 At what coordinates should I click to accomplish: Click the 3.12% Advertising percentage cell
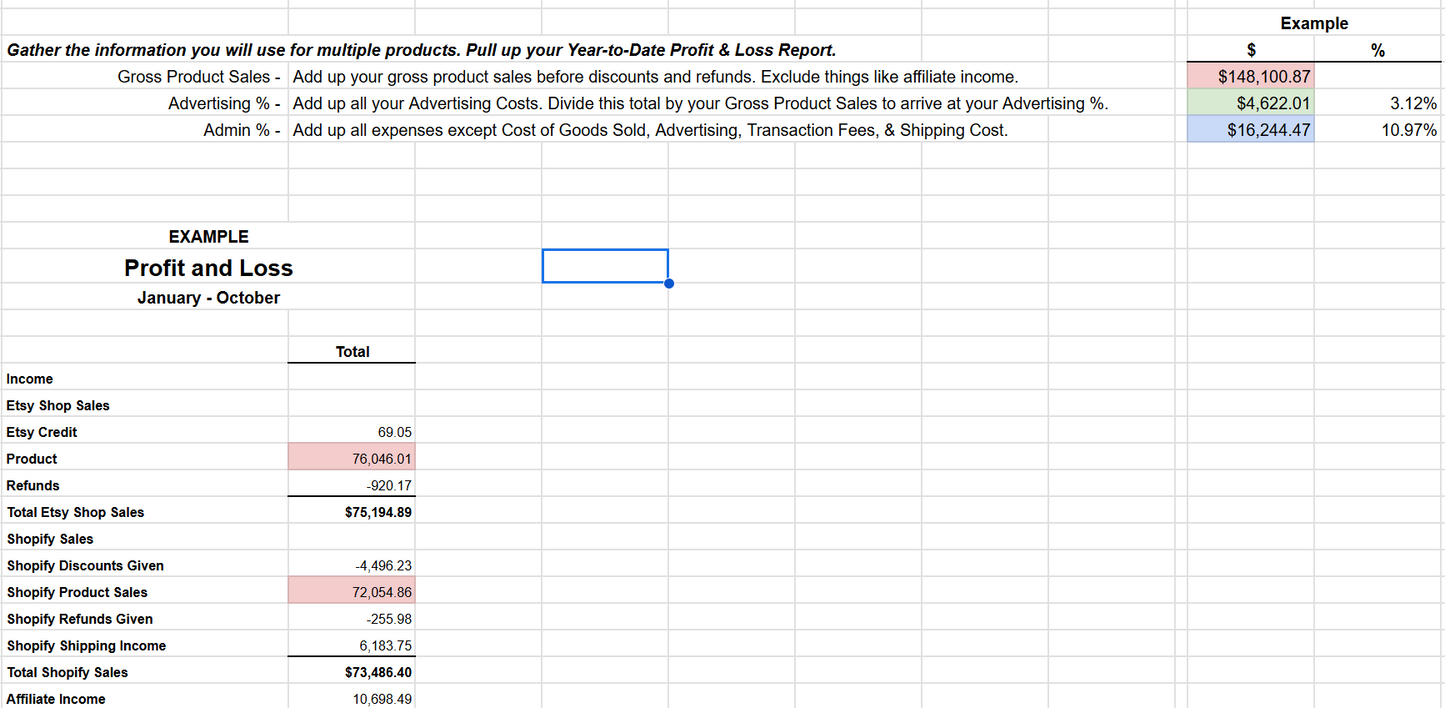tap(1378, 103)
